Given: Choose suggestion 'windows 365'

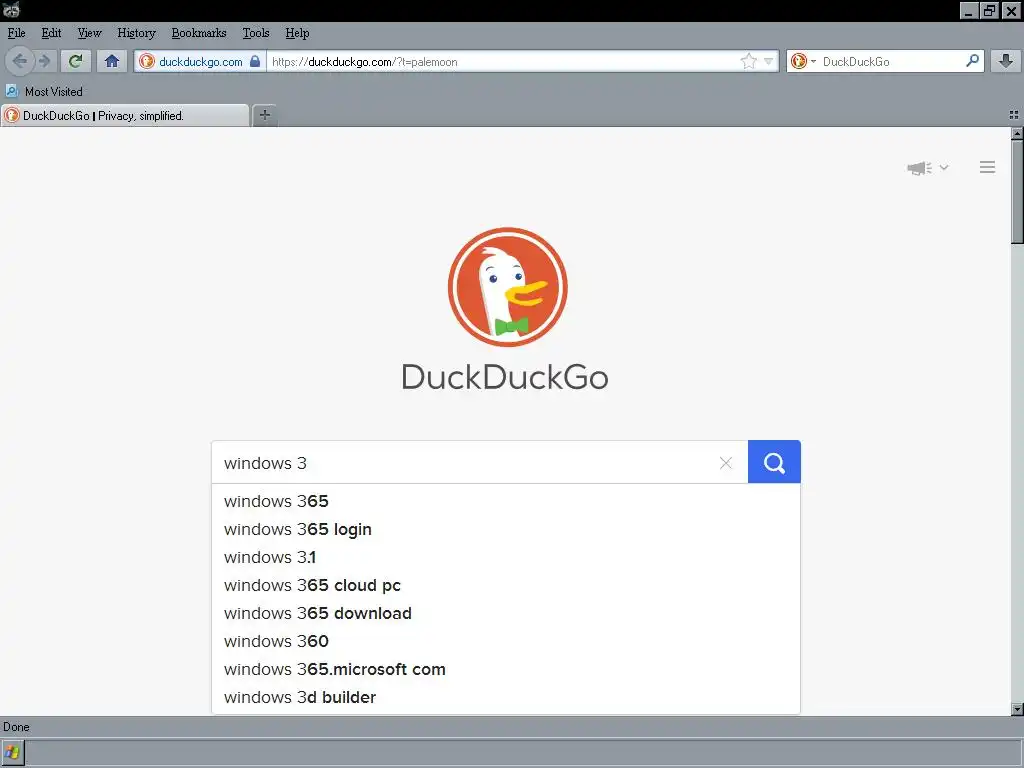Looking at the screenshot, I should coord(505,501).
